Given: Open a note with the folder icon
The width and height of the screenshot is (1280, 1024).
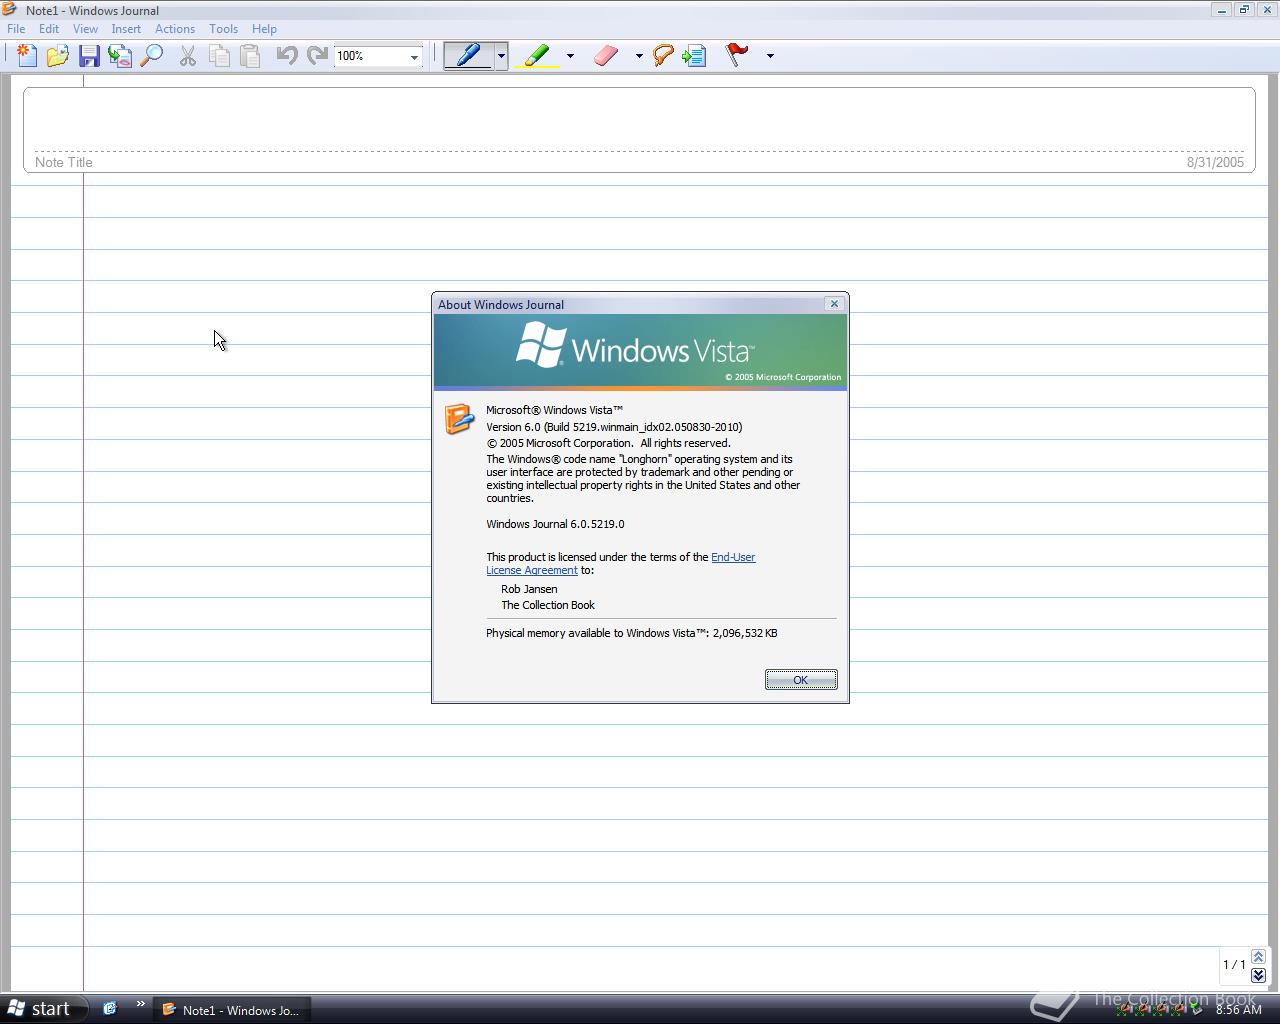Looking at the screenshot, I should [x=58, y=56].
